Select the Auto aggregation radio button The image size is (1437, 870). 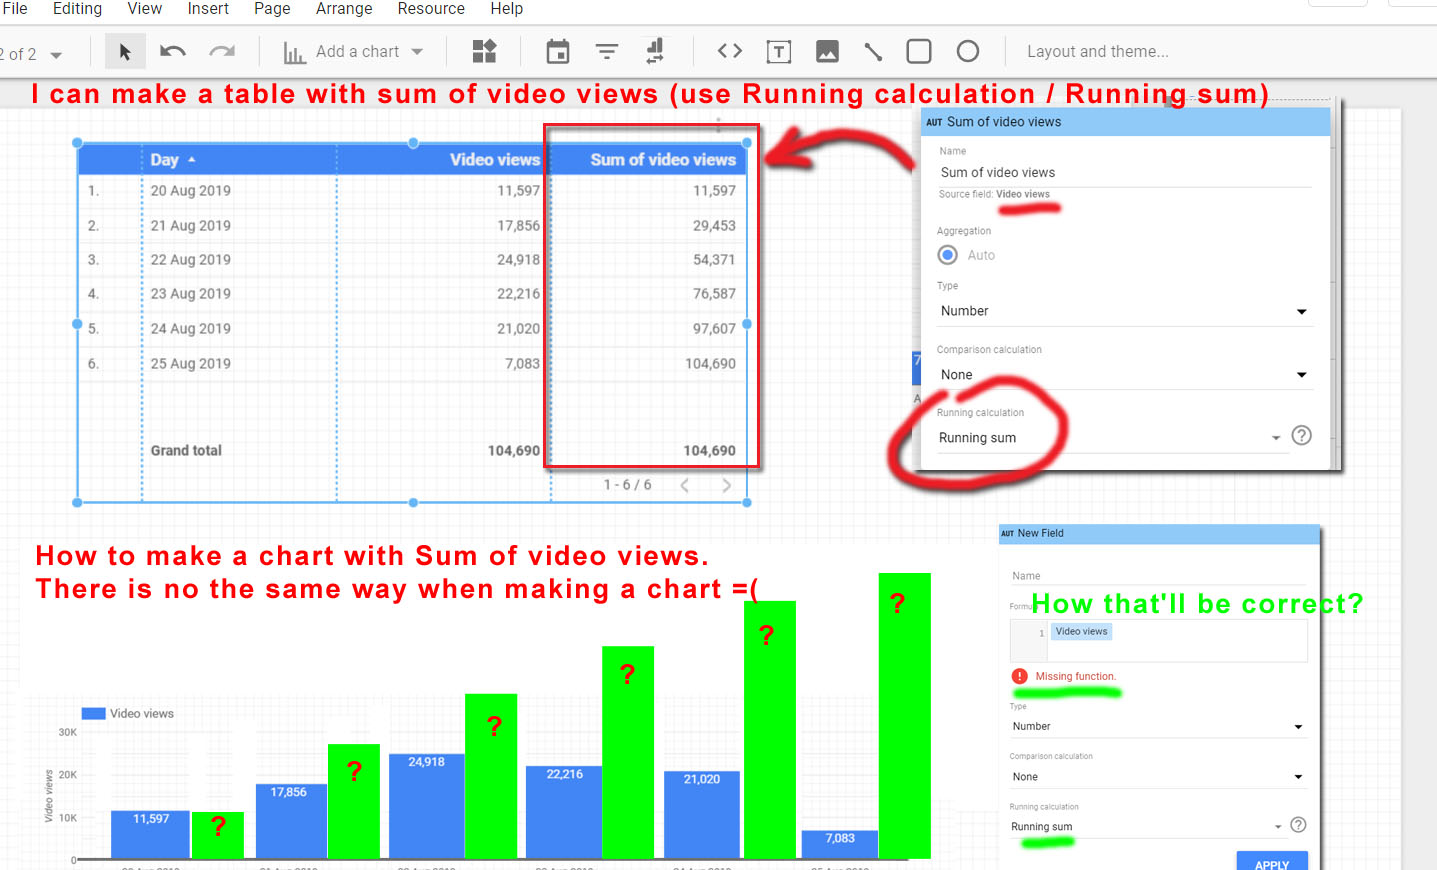point(947,255)
